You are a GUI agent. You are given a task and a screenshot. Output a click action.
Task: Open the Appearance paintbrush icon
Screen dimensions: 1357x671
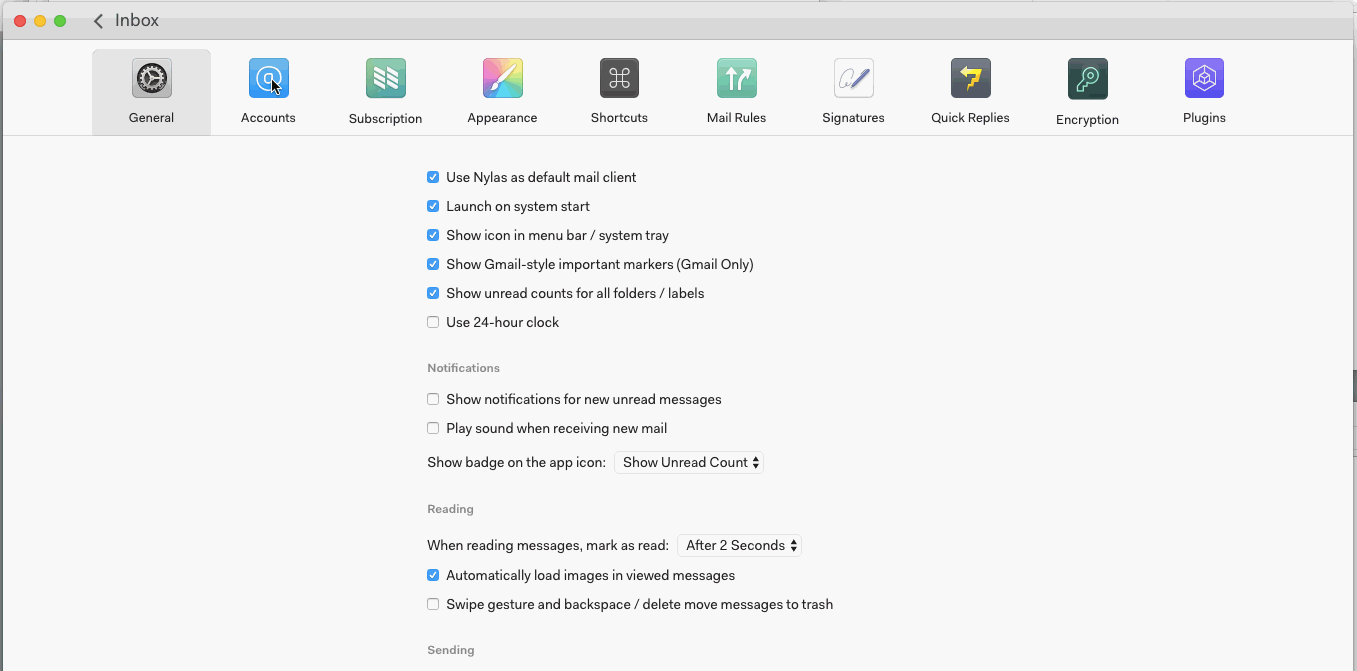[x=502, y=79]
